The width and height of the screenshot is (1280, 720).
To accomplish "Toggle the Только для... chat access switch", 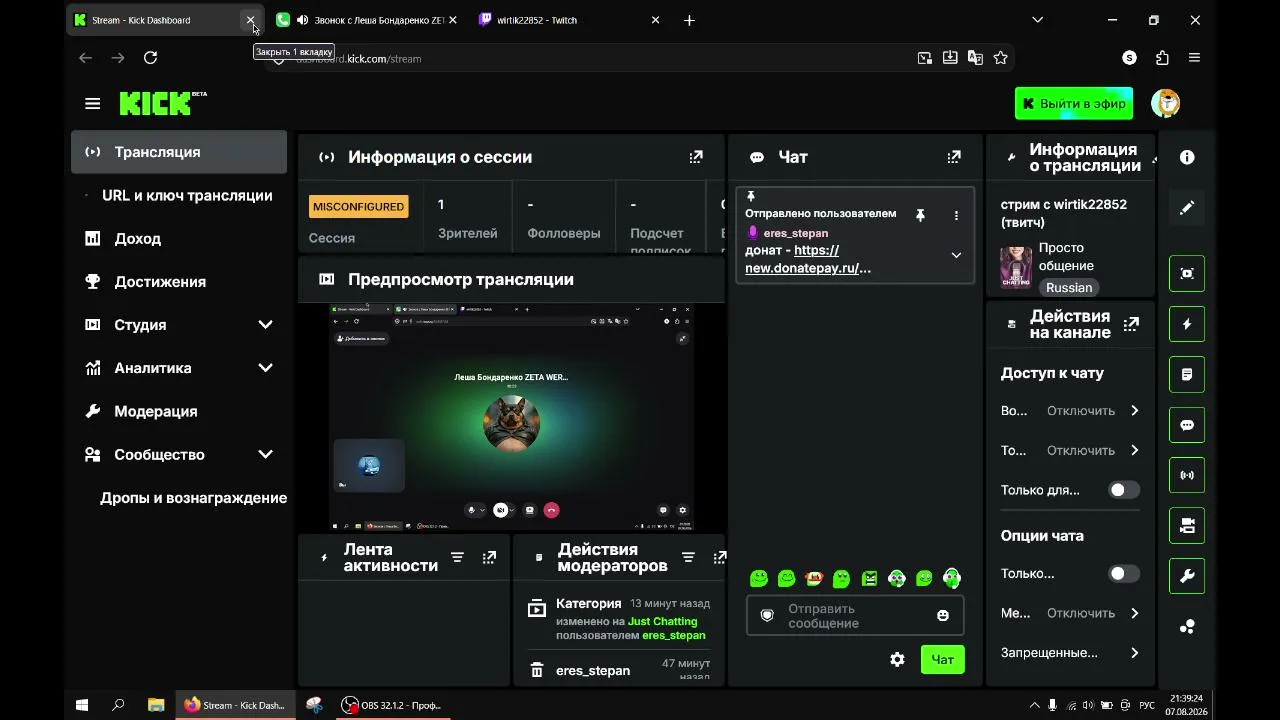I will [x=1124, y=490].
